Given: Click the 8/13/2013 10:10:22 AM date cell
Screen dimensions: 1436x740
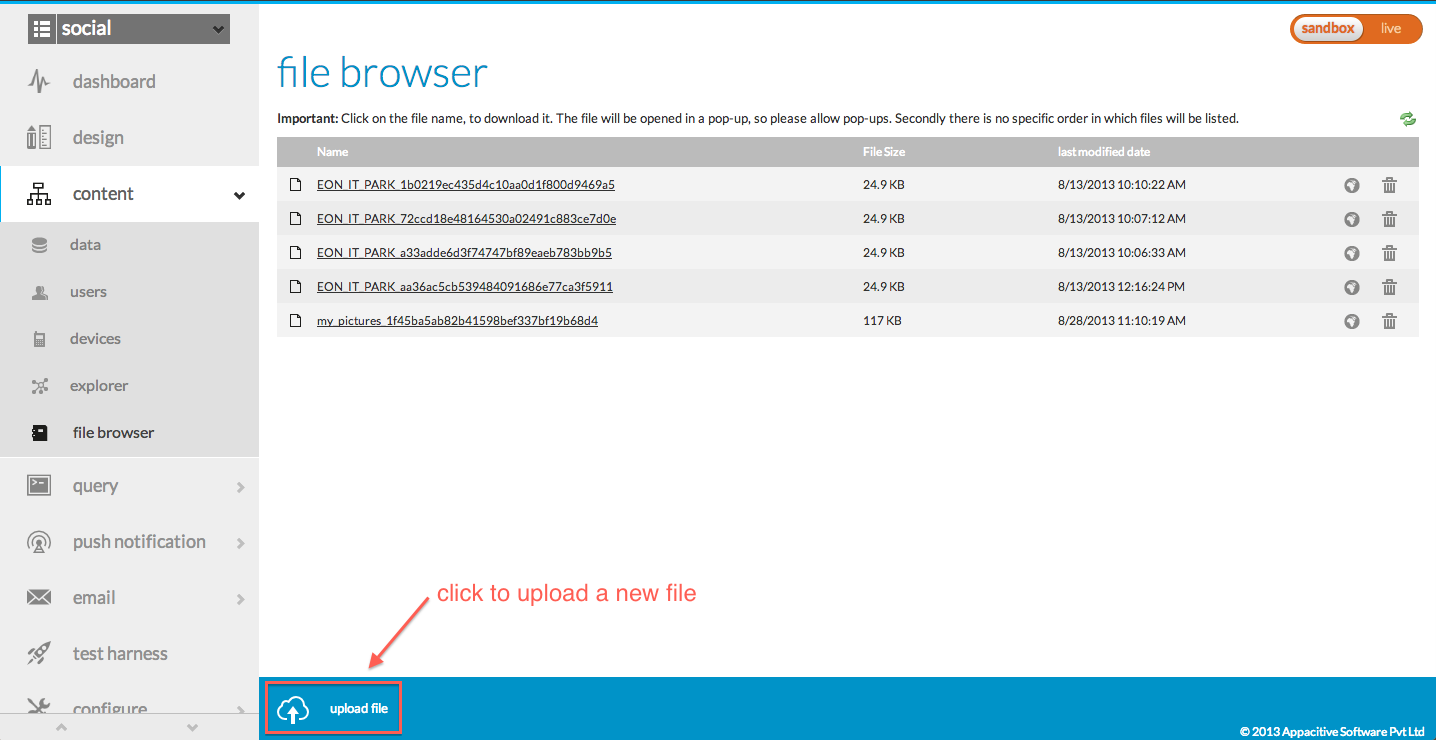Looking at the screenshot, I should pyautogui.click(x=1121, y=185).
